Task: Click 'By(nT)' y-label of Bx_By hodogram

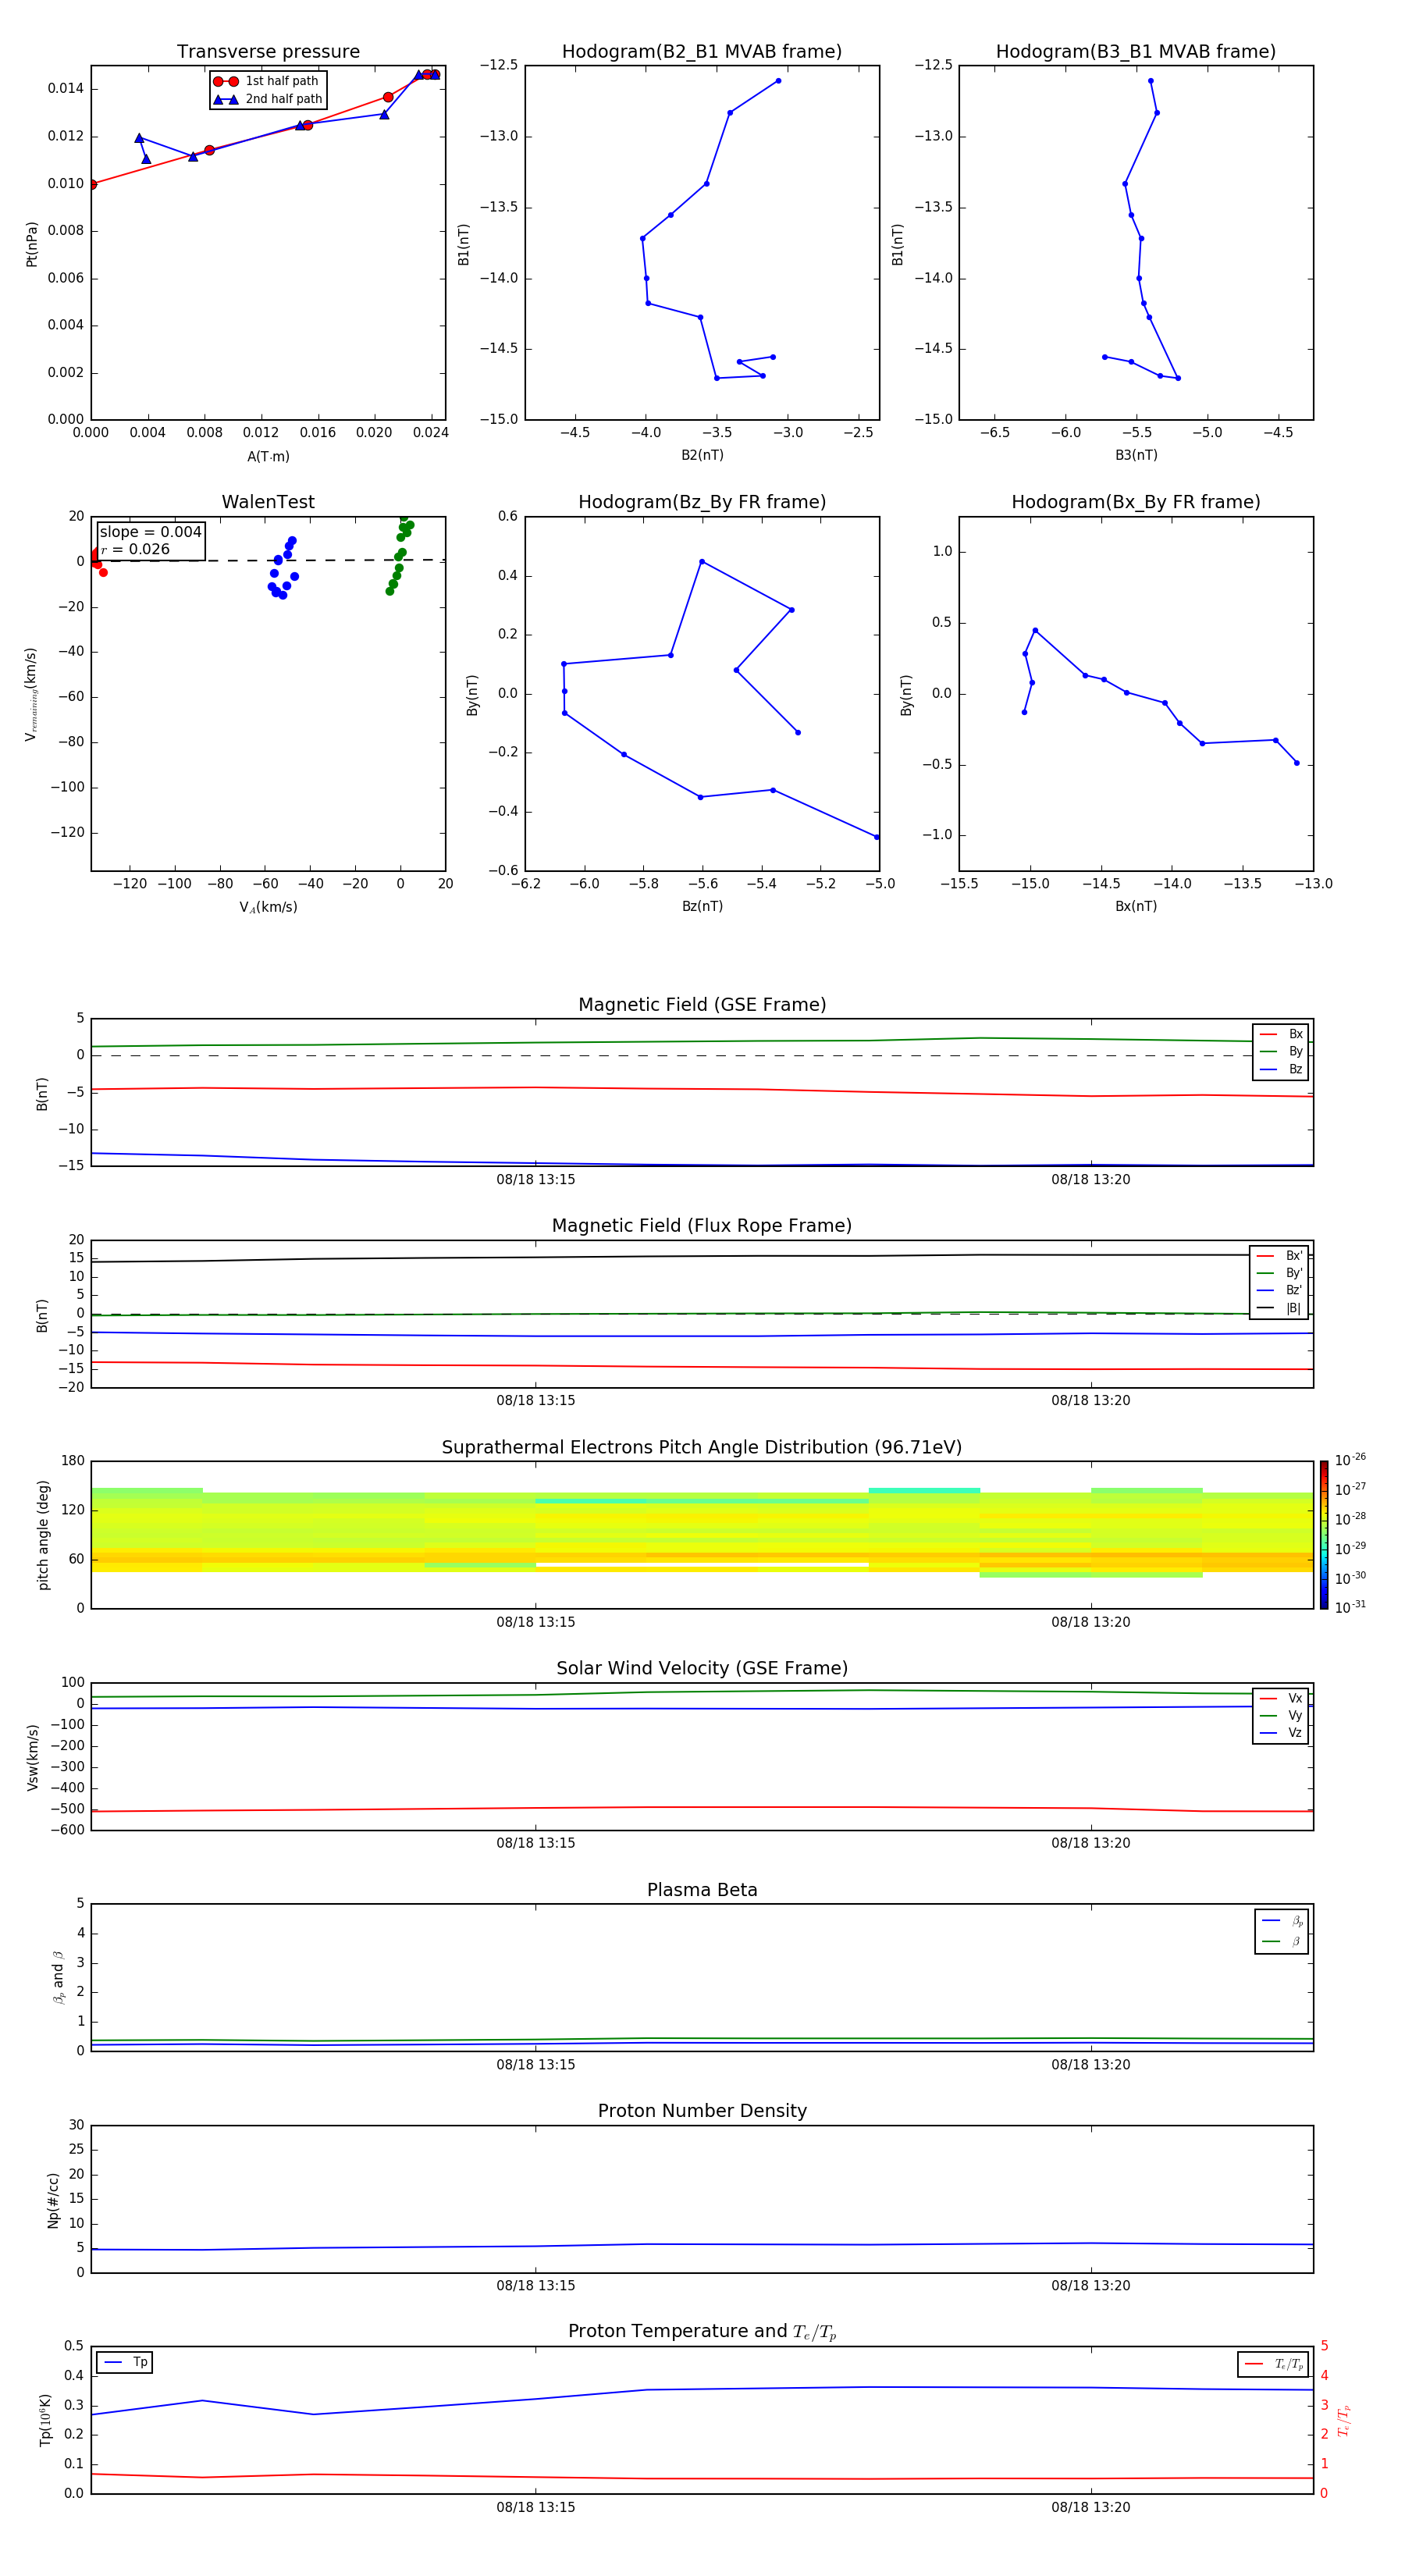Action: point(906,695)
